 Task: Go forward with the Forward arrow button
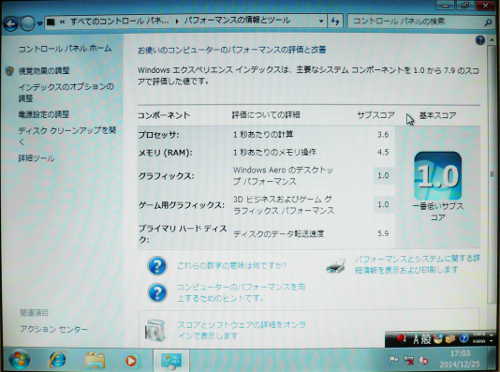(27, 24)
